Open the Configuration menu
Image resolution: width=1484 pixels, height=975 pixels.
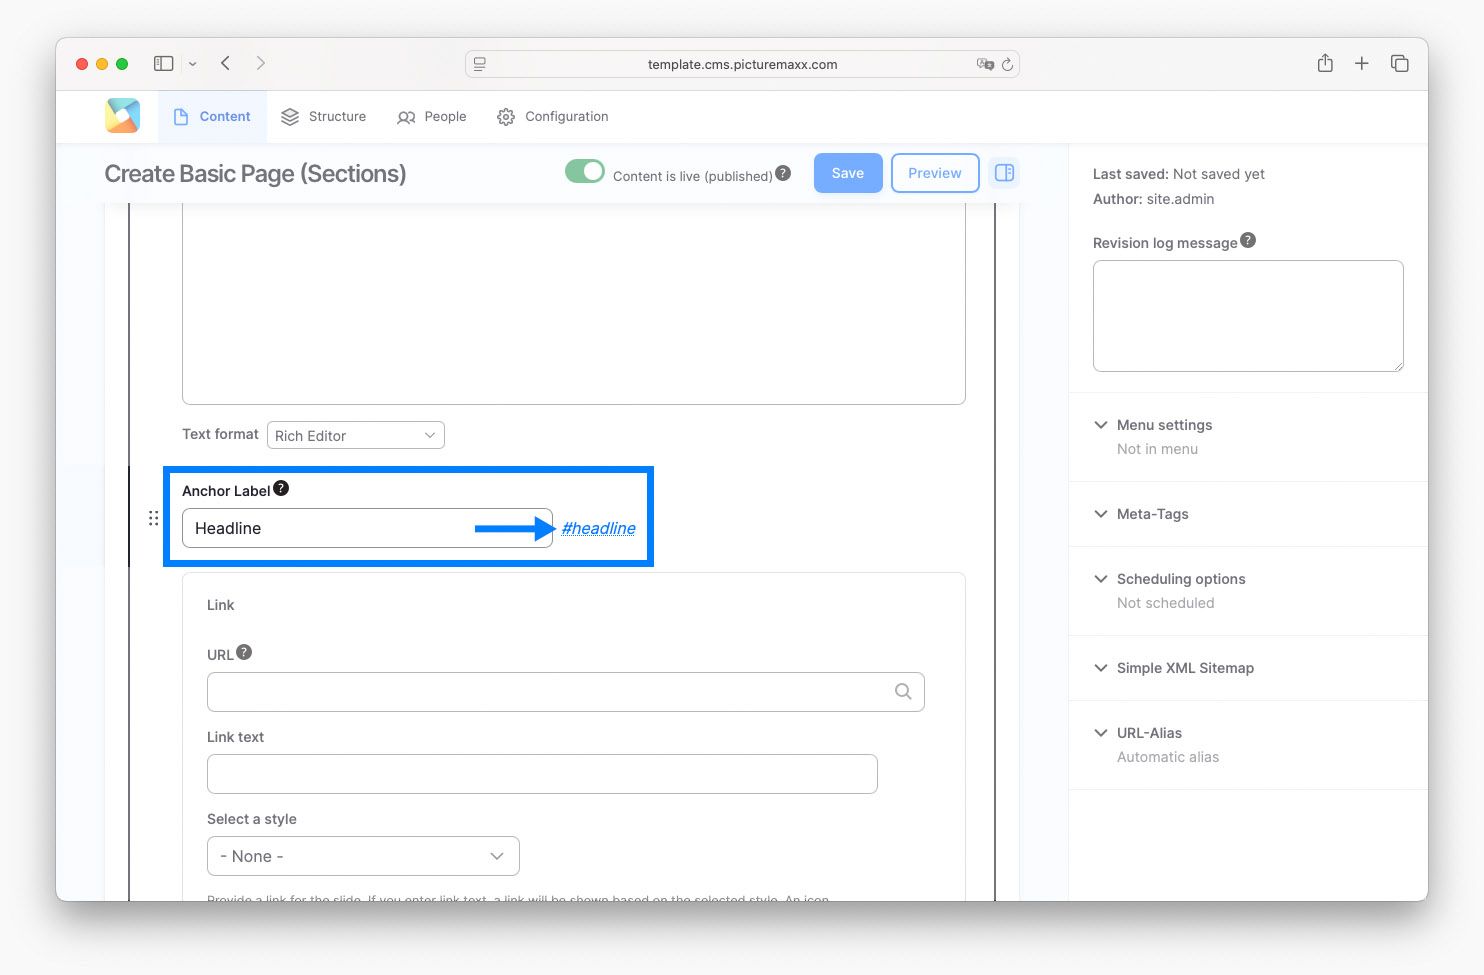pos(553,117)
